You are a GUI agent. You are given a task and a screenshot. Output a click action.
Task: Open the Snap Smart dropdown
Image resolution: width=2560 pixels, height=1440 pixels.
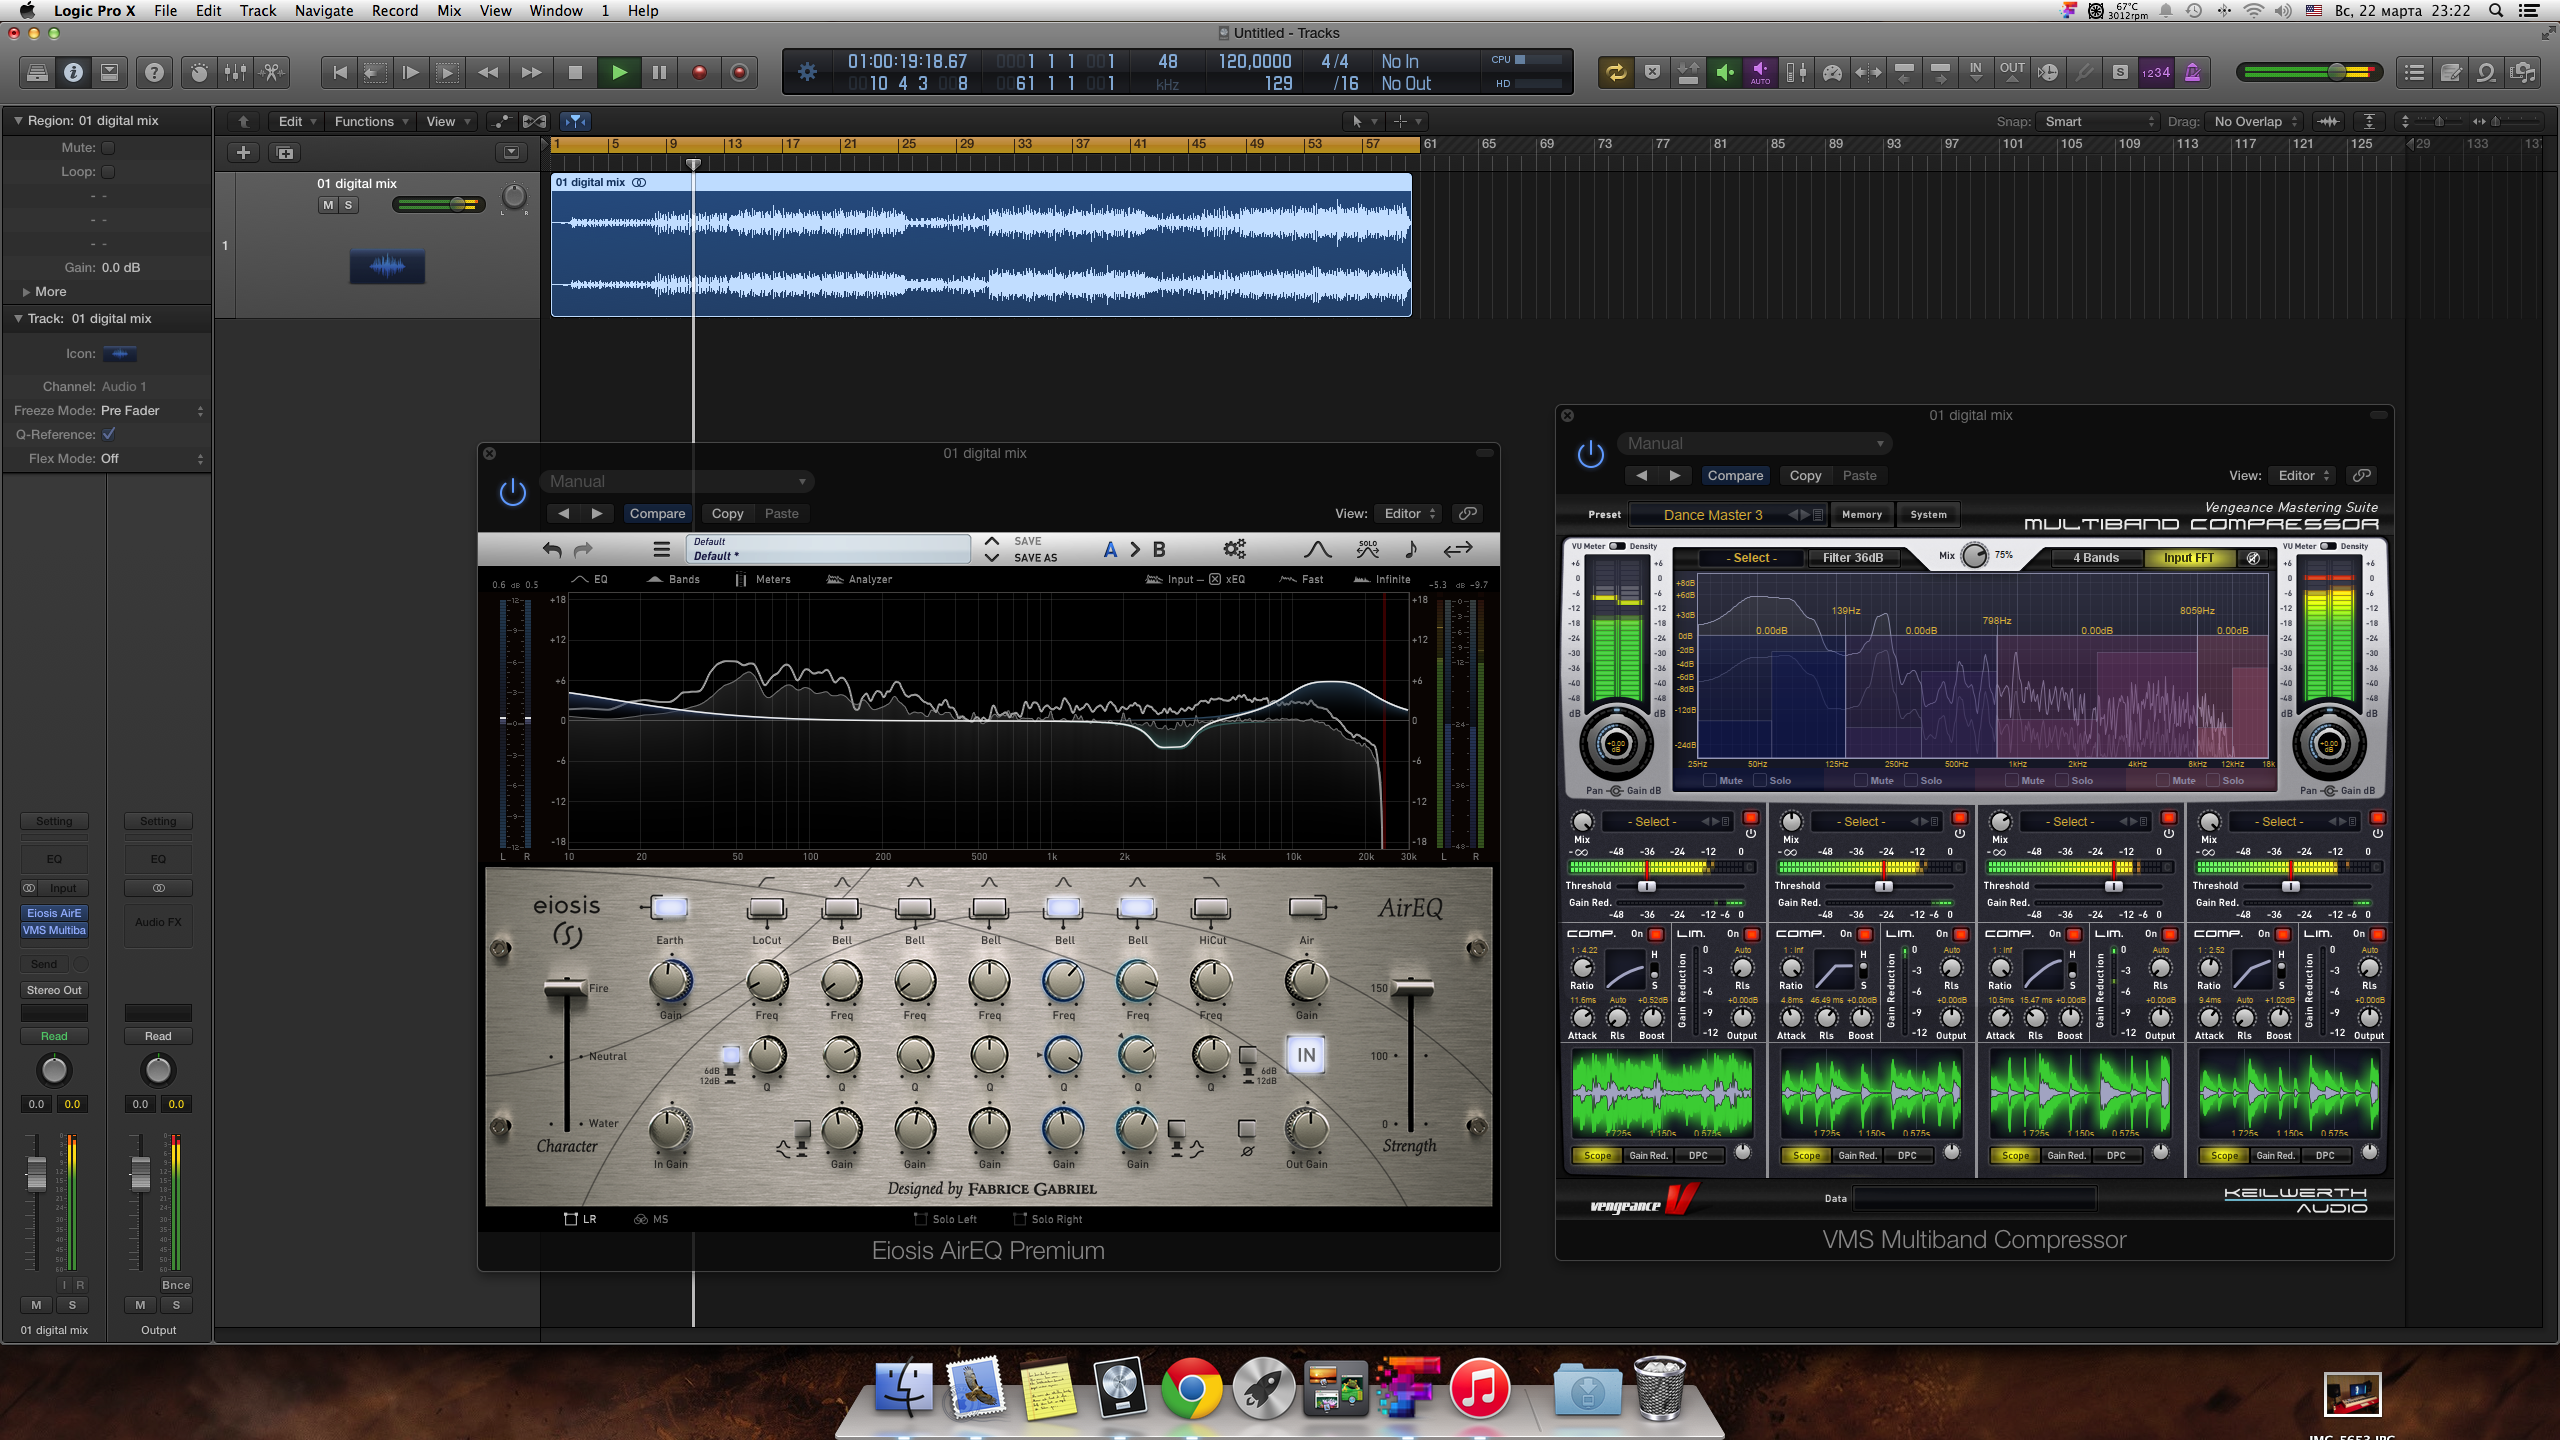pyautogui.click(x=2098, y=121)
